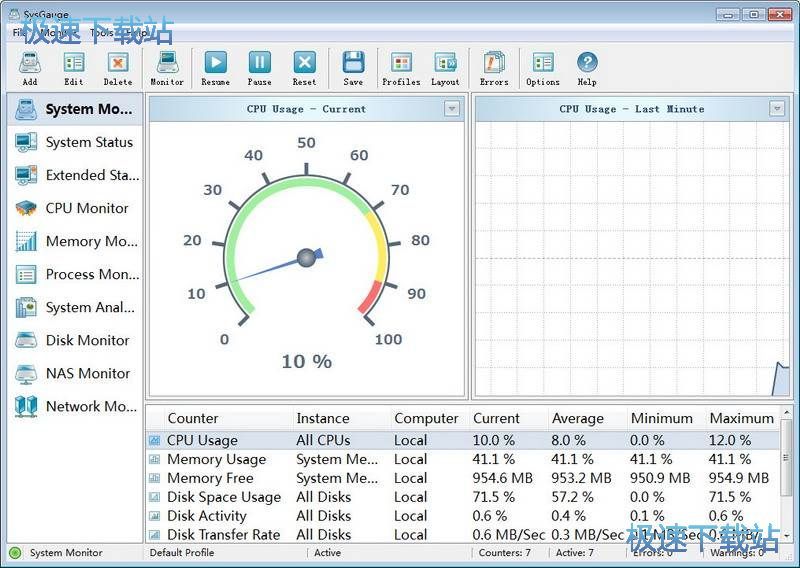Pause monitoring using the Pause icon

pos(259,64)
